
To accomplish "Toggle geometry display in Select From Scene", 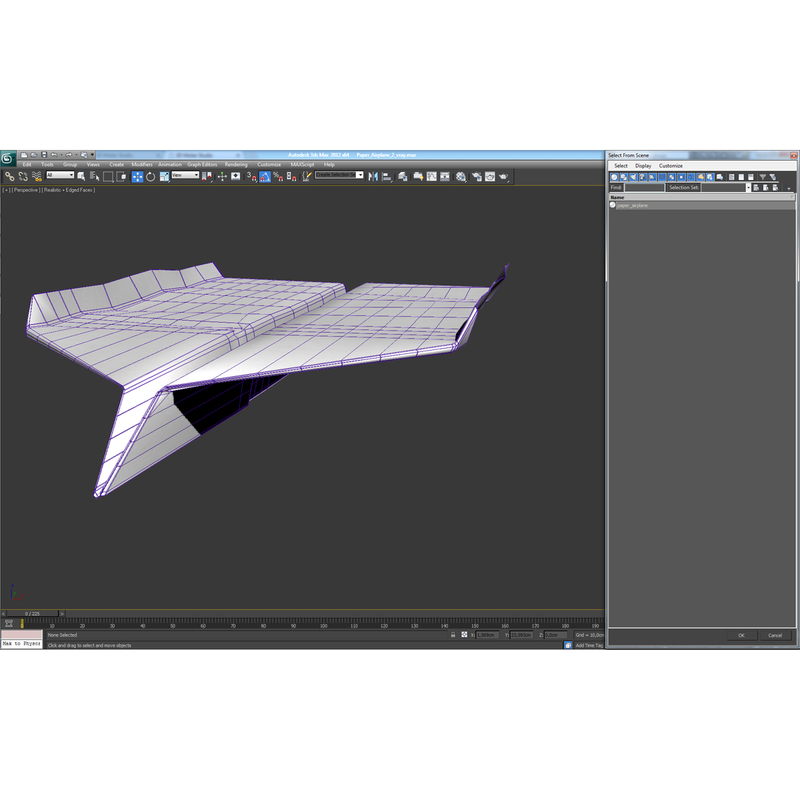I will coord(615,176).
